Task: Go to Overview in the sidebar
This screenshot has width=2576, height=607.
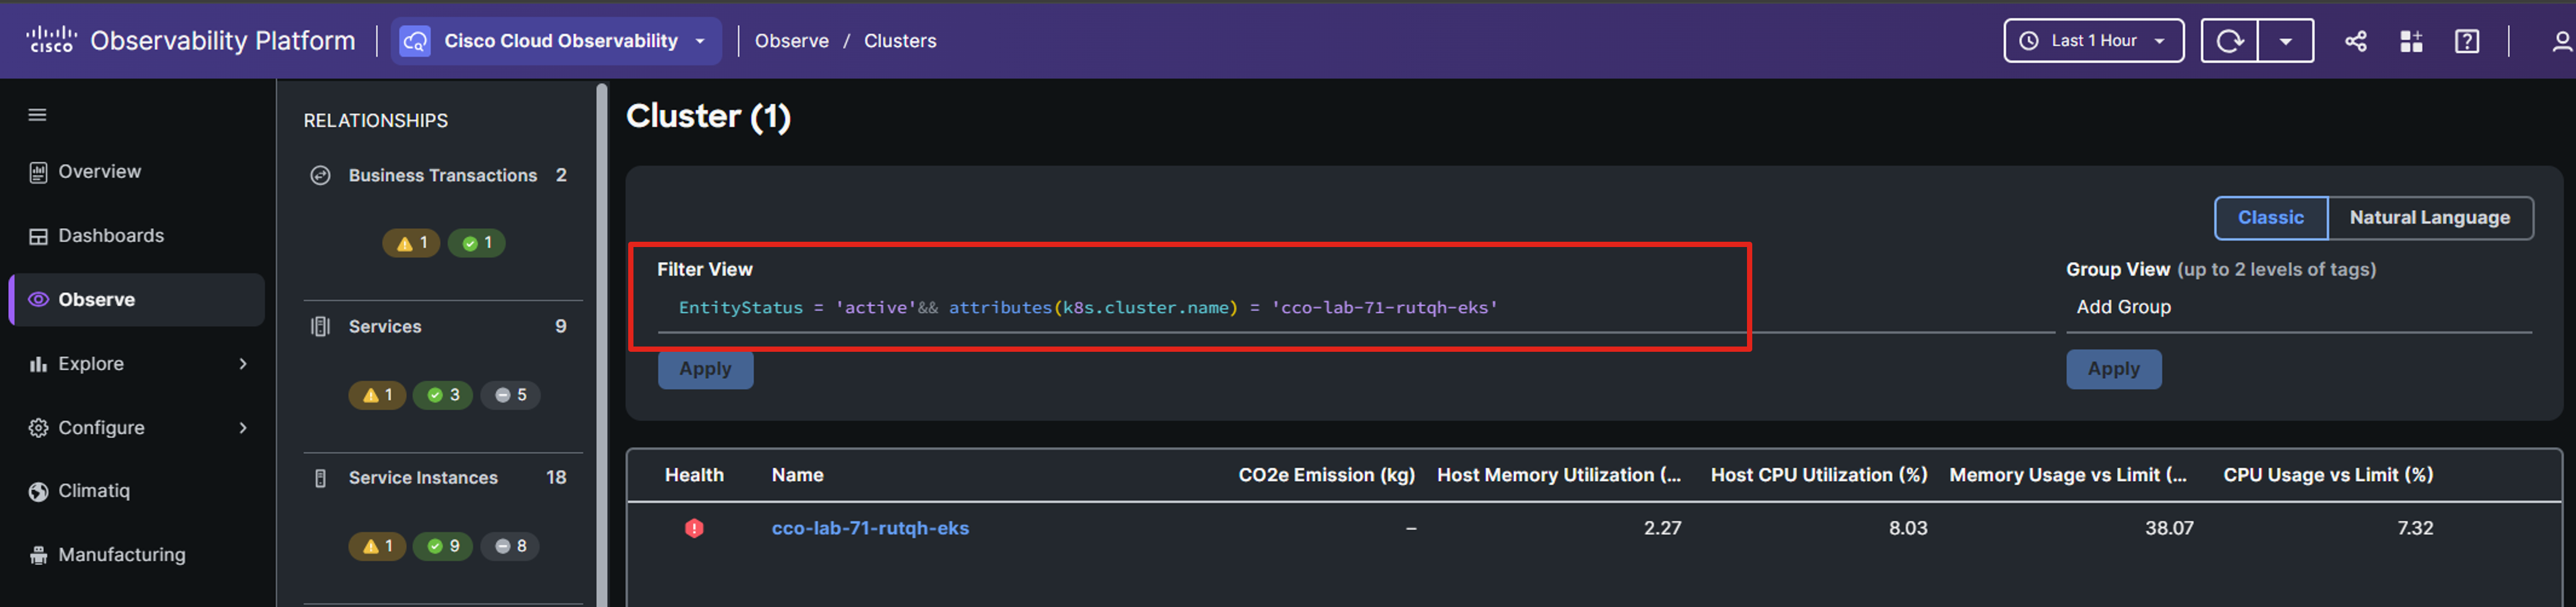Action: pos(99,172)
